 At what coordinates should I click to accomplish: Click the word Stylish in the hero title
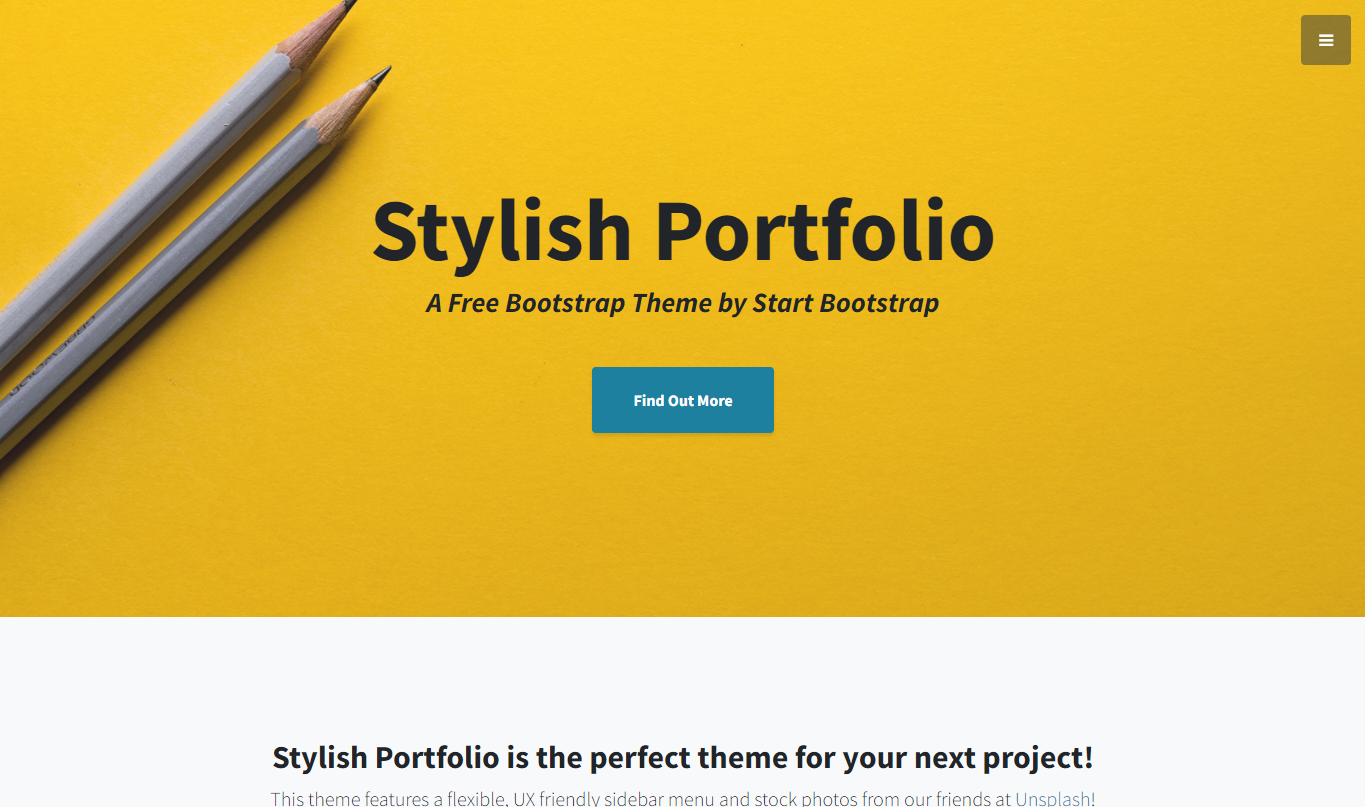(501, 232)
